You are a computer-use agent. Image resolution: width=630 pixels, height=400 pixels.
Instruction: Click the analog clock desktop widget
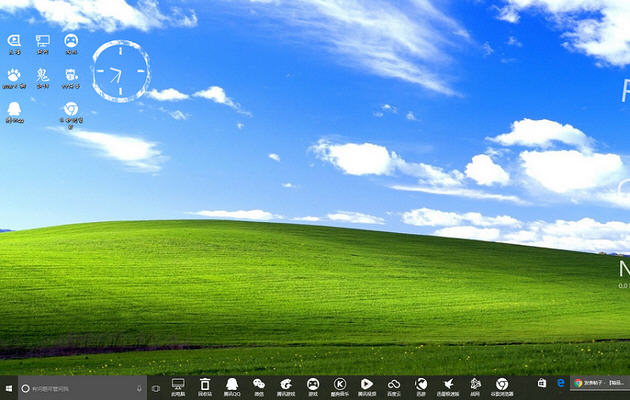coord(121,71)
